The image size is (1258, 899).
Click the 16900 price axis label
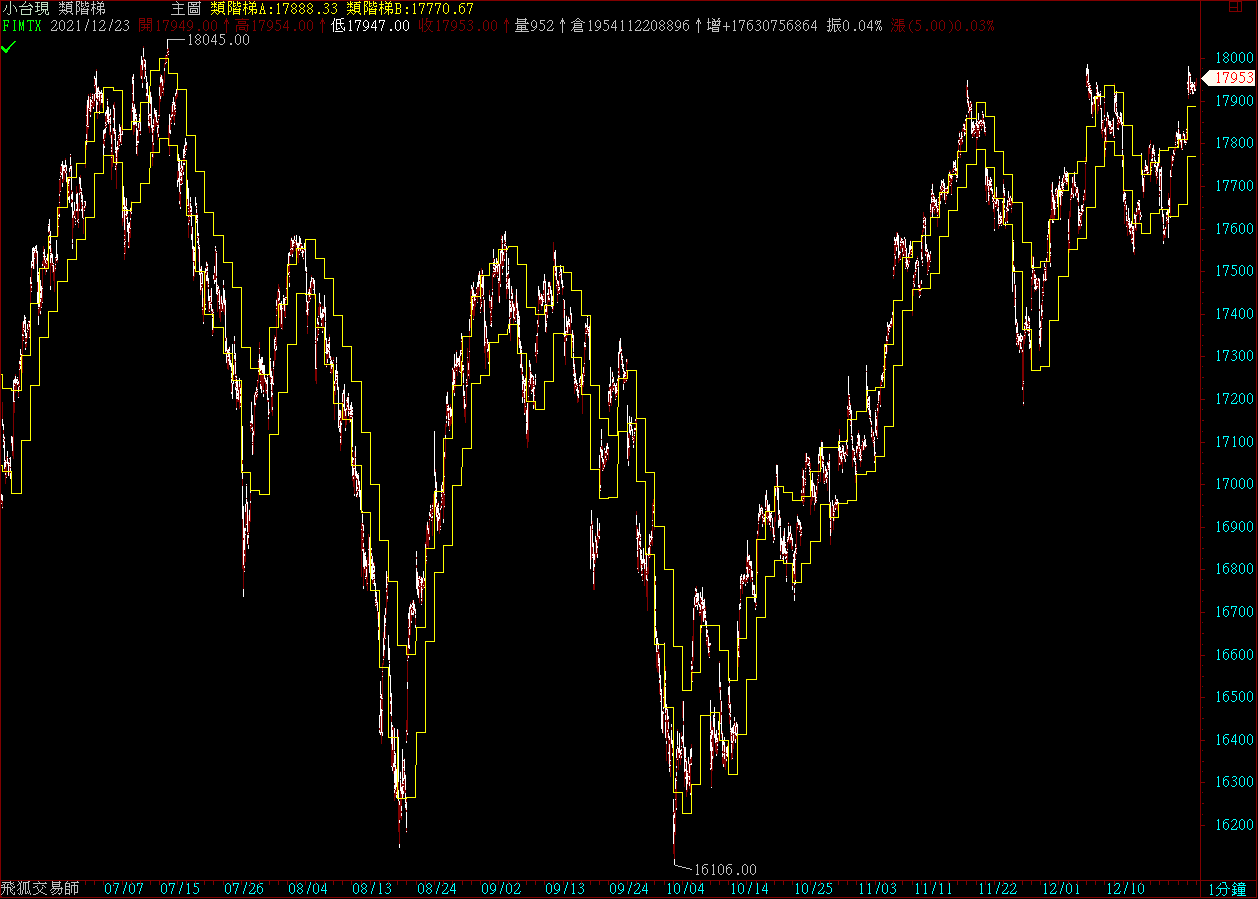coord(1234,527)
